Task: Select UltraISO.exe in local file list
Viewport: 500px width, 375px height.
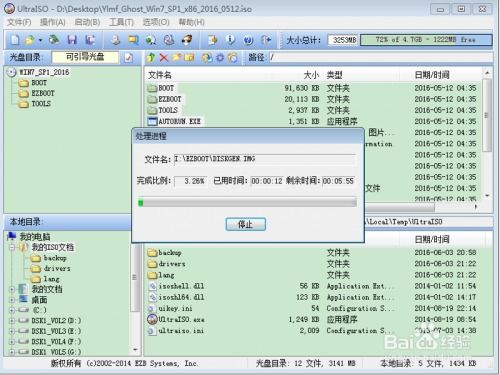Action: [x=176, y=319]
